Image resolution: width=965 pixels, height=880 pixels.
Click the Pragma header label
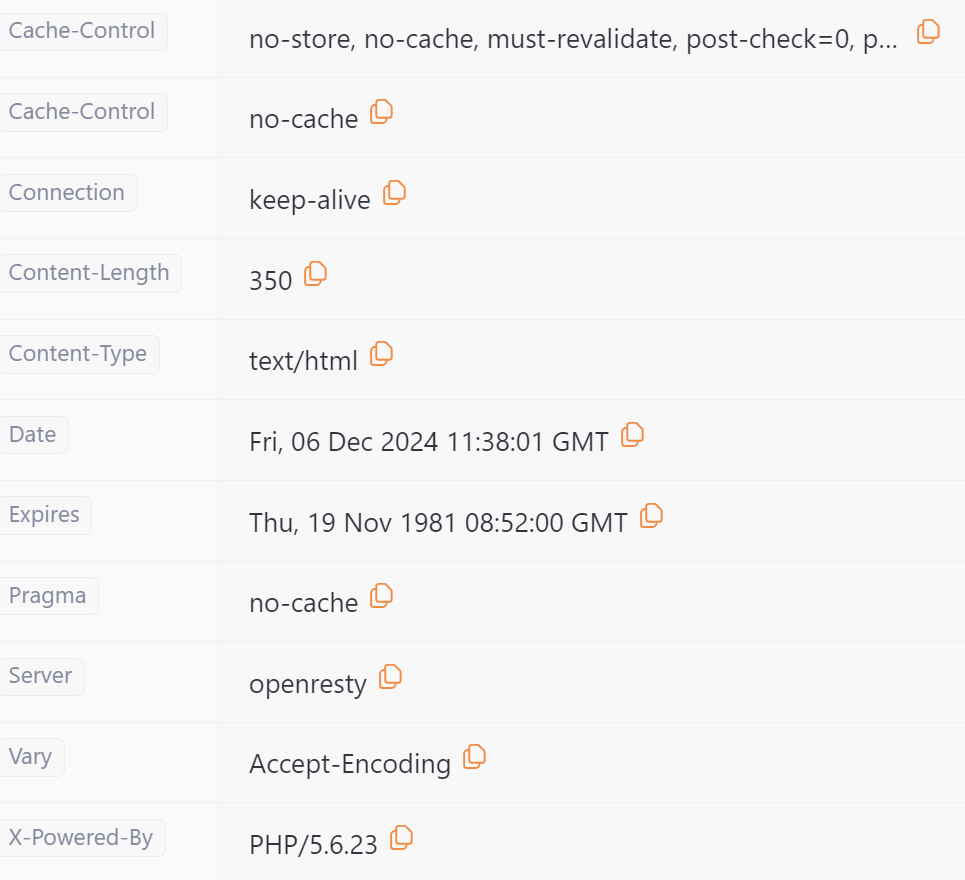click(48, 596)
